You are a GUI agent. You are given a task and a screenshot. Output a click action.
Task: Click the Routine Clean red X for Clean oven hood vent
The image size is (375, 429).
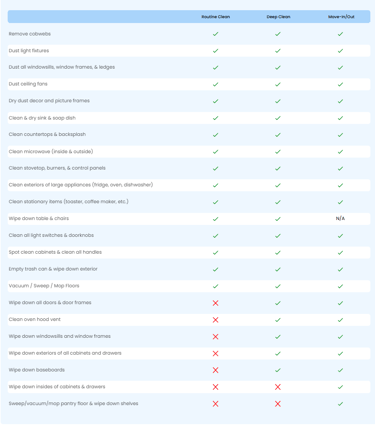click(x=216, y=320)
